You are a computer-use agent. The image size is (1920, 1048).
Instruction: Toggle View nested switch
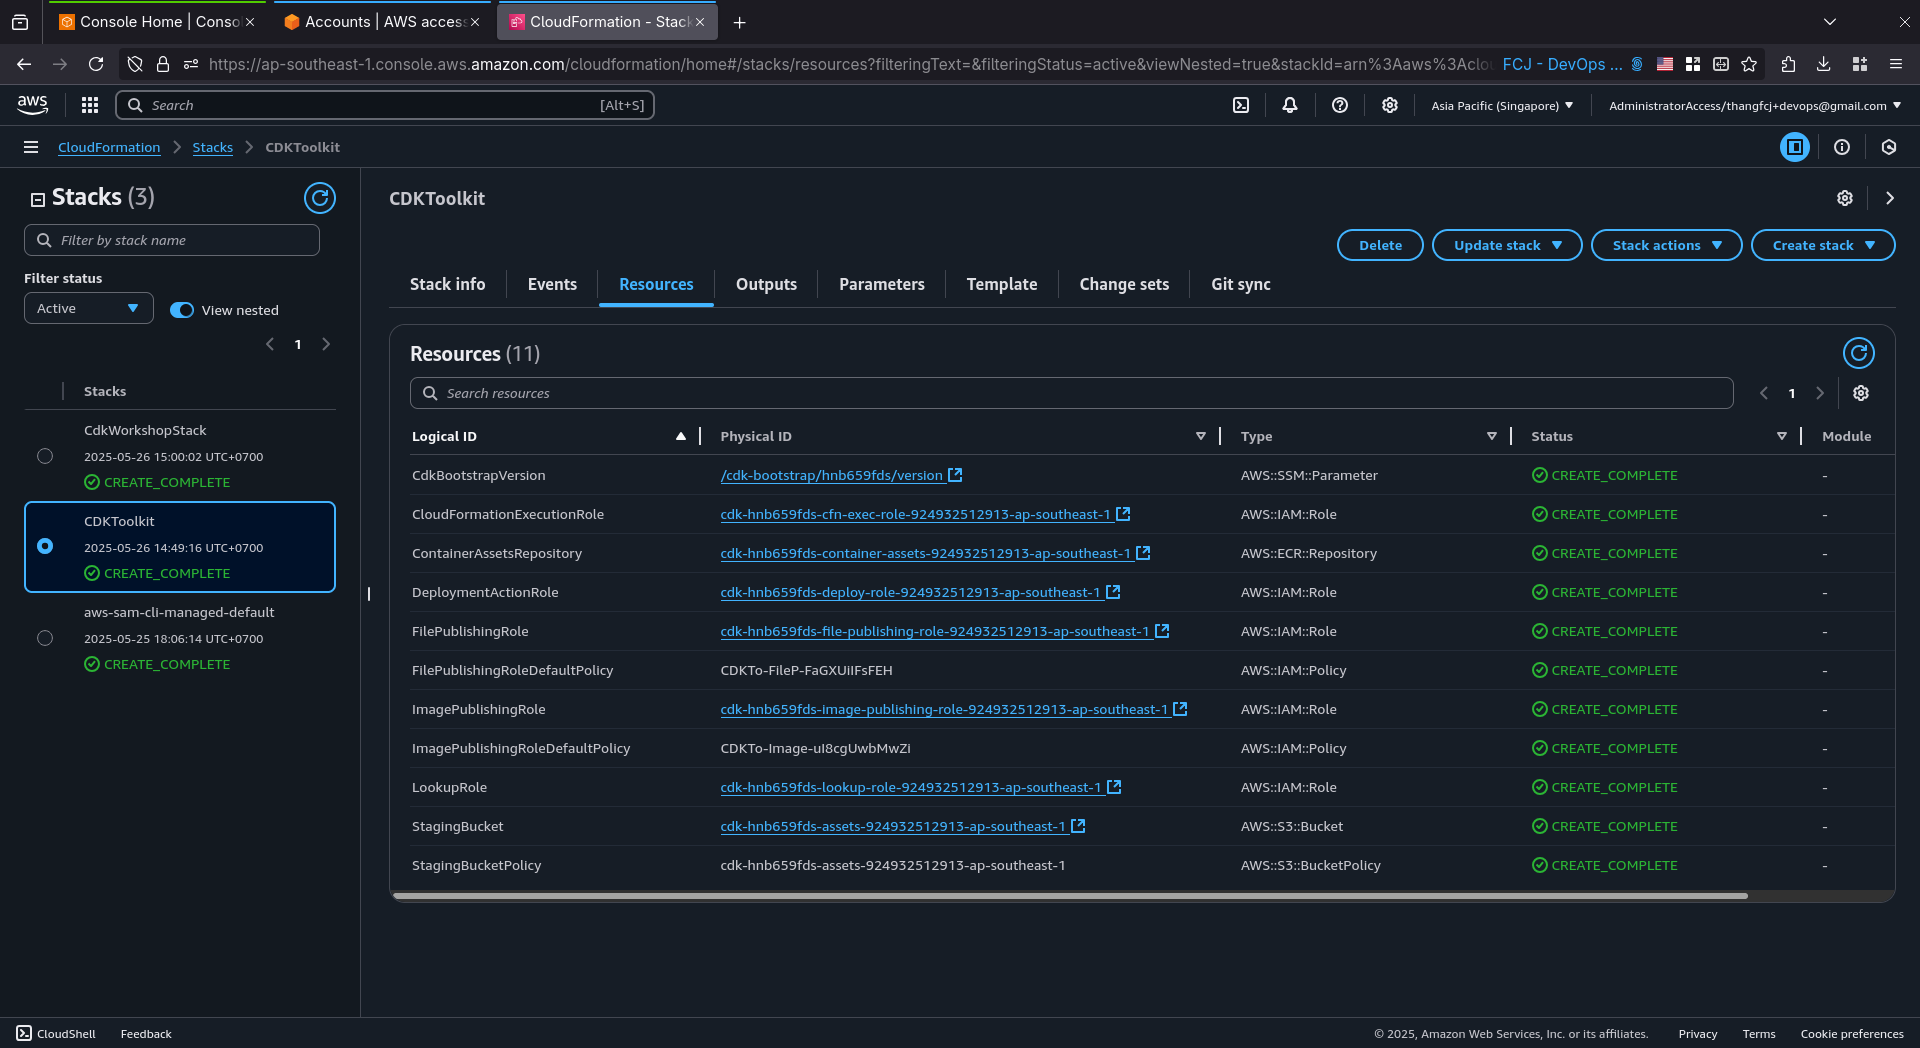tap(182, 310)
